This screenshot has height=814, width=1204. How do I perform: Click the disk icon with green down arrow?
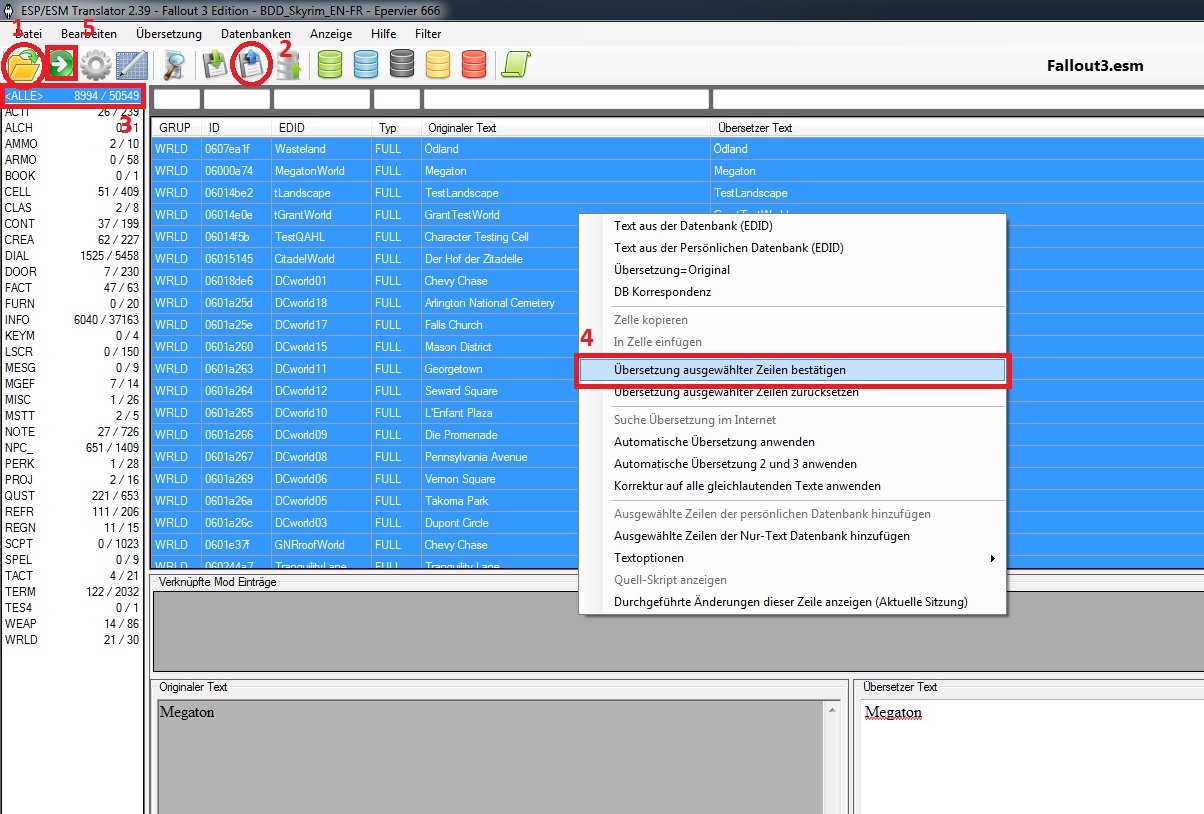coord(215,66)
